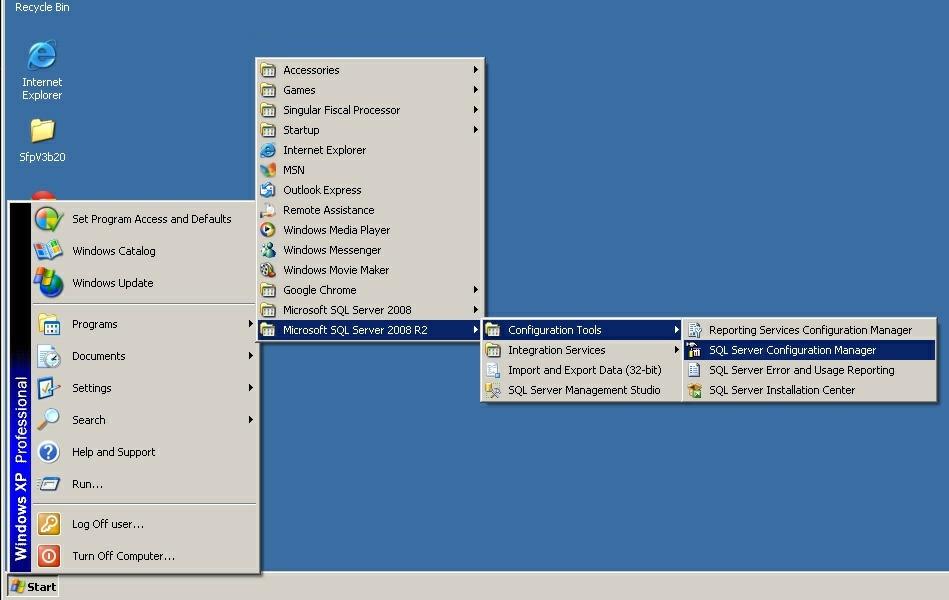Click "Import and Export Data (32-bit)" text
949x600 pixels.
point(585,370)
